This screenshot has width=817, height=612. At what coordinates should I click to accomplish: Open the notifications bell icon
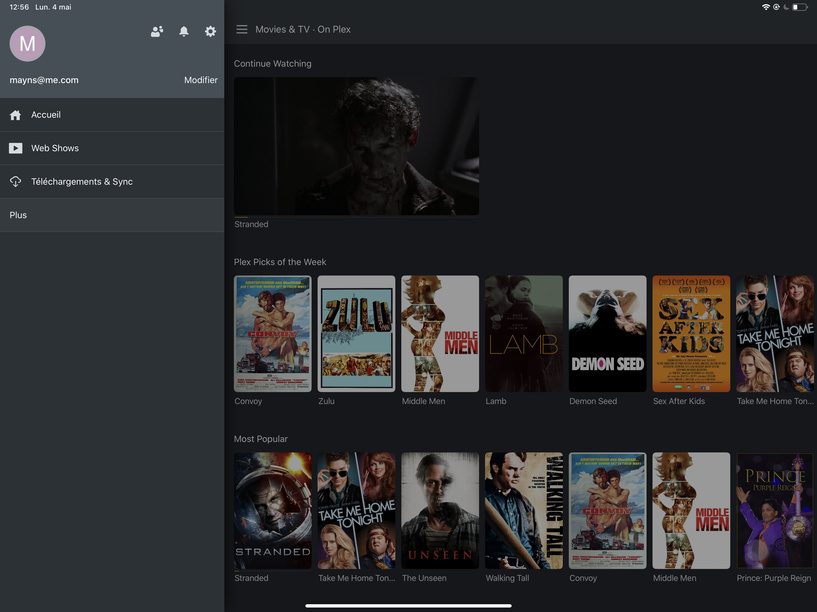(x=184, y=31)
